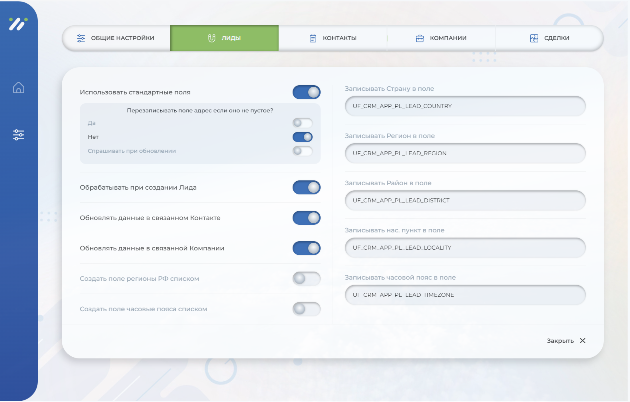Toggle Обновлять данные в связанной Компании
Viewport: 630px width, 402px height.
306,249
